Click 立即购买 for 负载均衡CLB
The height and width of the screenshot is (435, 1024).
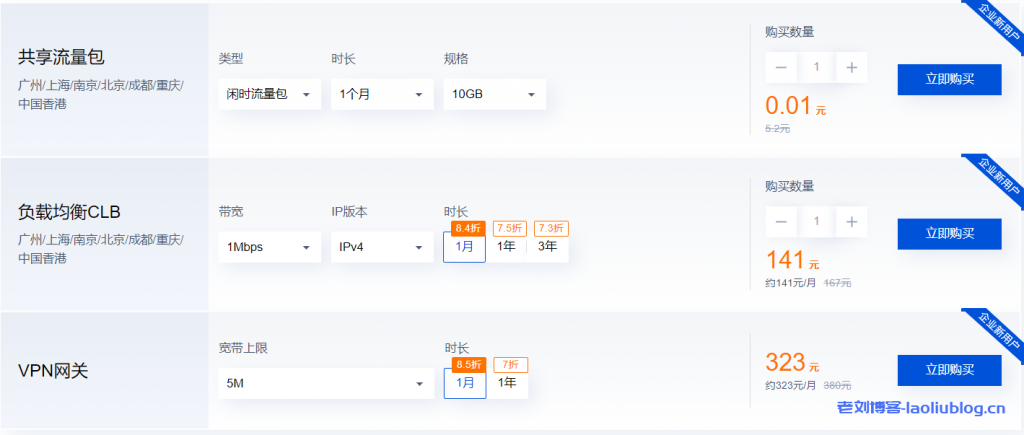tap(949, 233)
